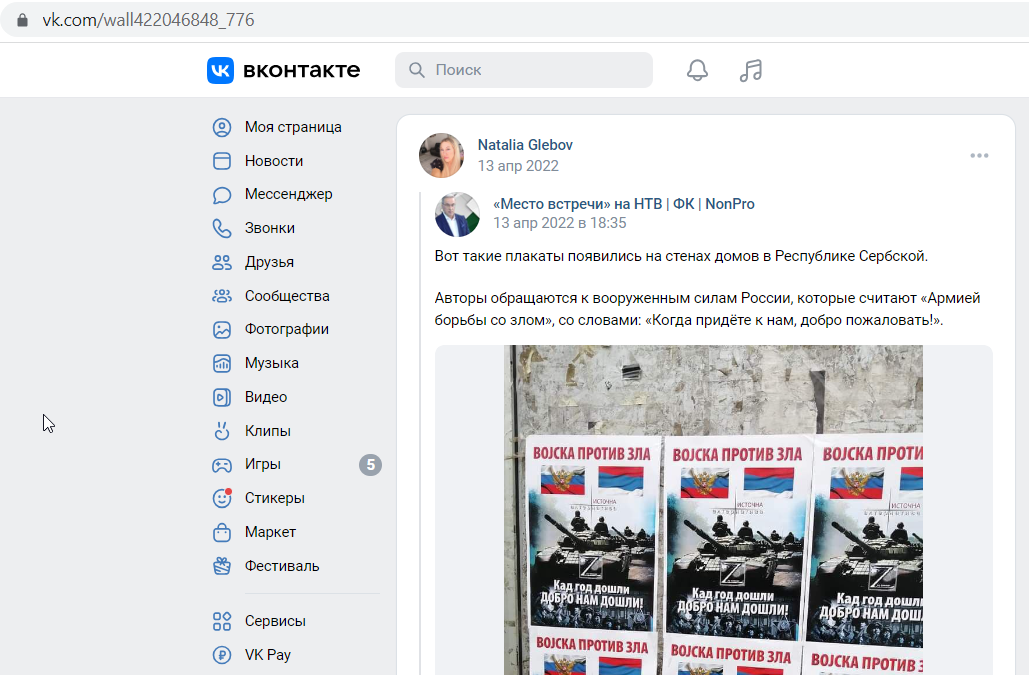Go to Сообщества section
This screenshot has width=1029, height=675.
click(287, 296)
